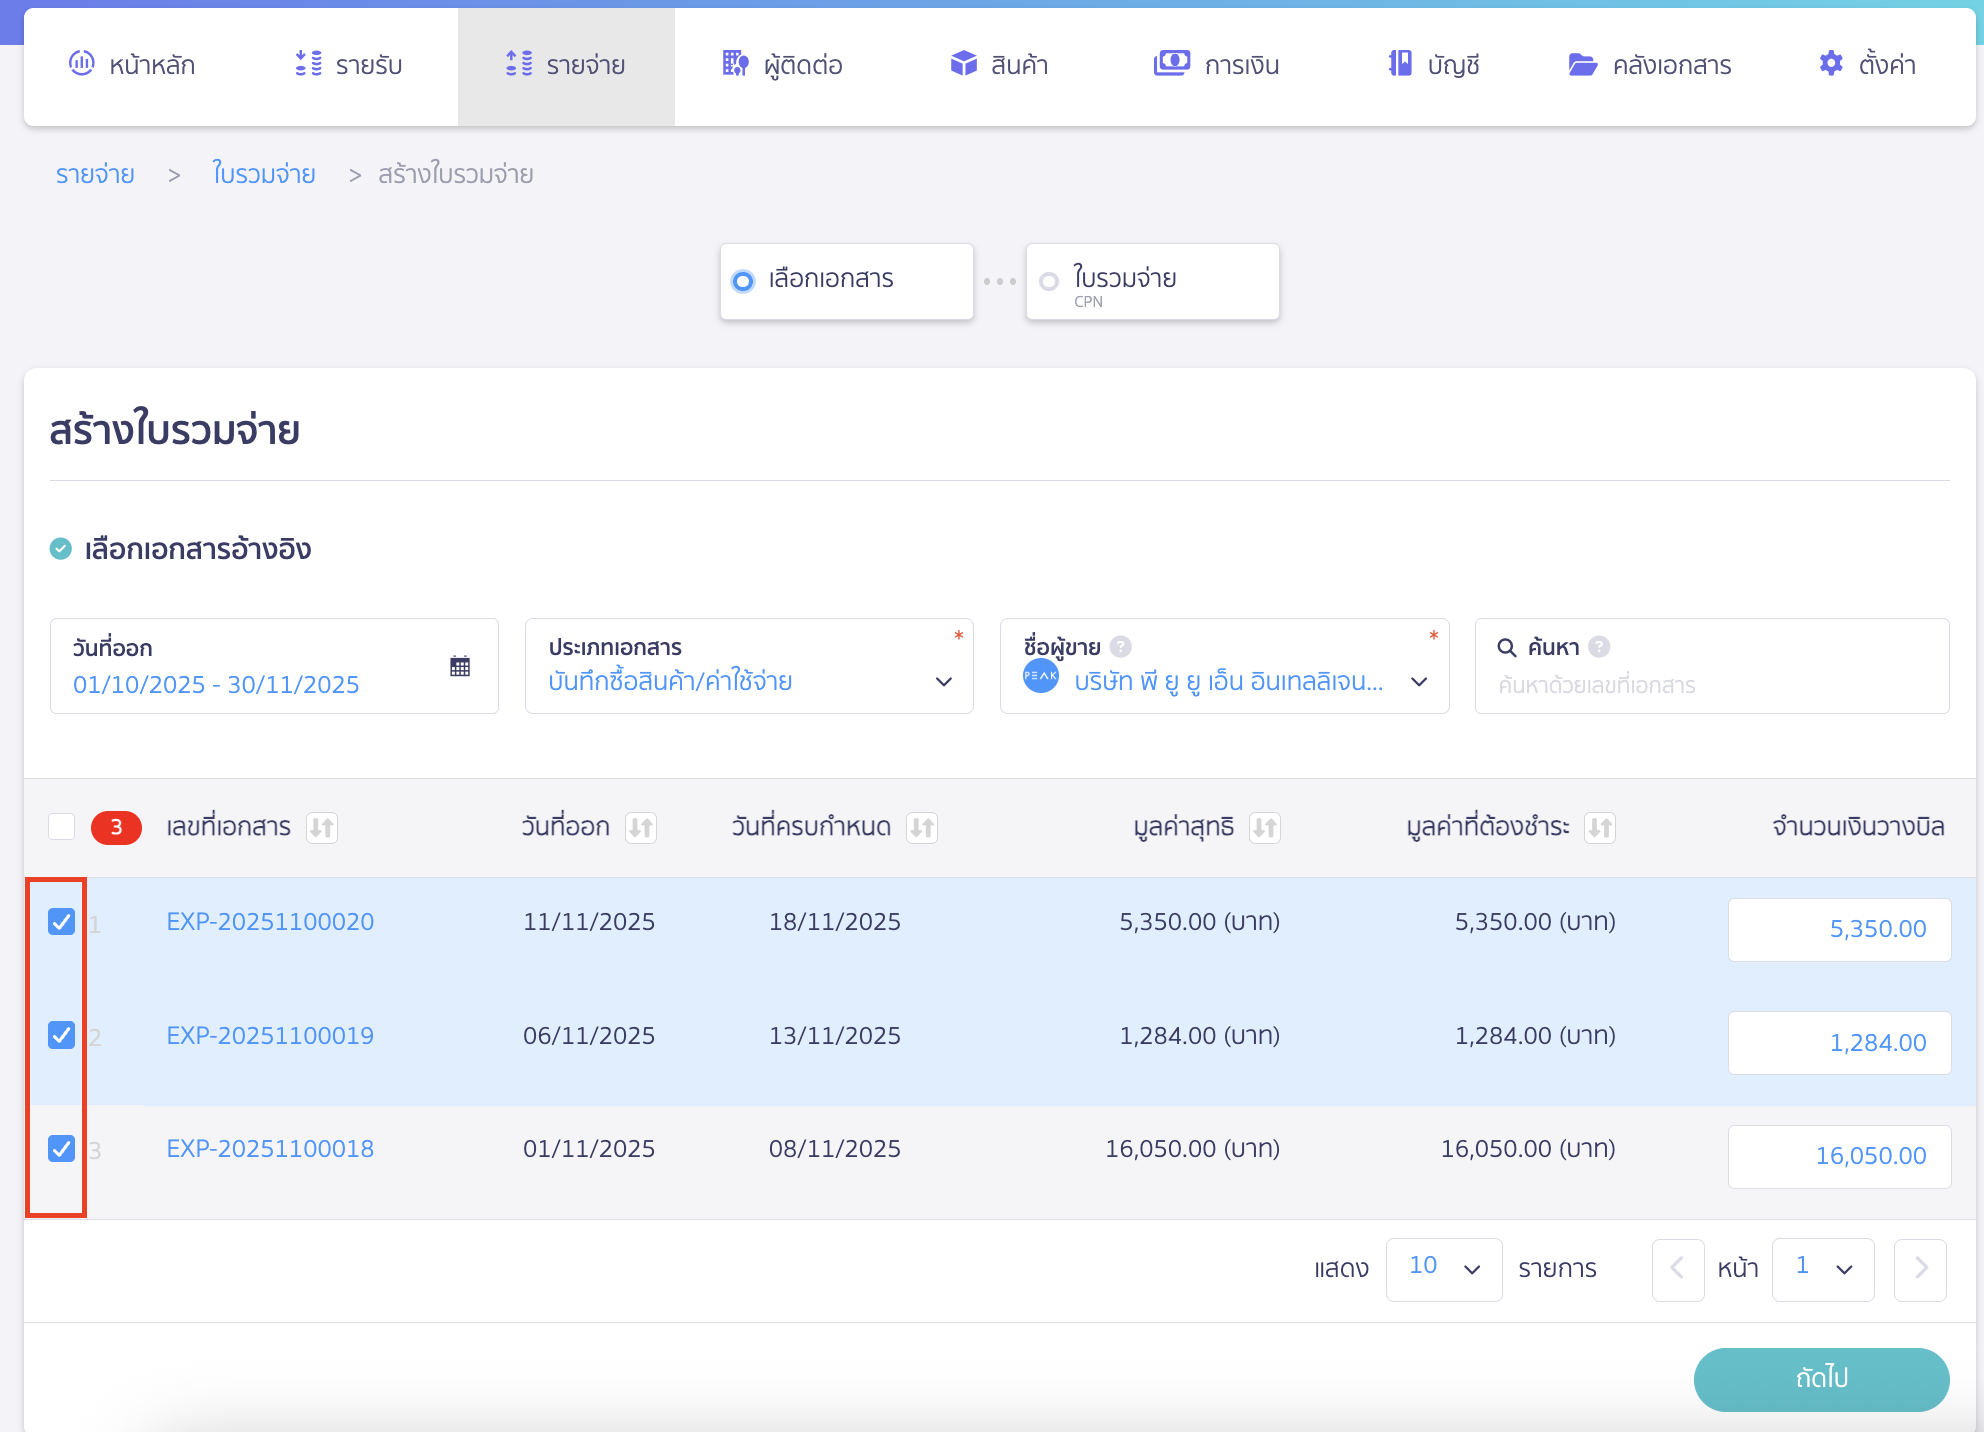Open ตั้งค่า settings gear icon
This screenshot has height=1432, width=1984.
(x=1831, y=63)
